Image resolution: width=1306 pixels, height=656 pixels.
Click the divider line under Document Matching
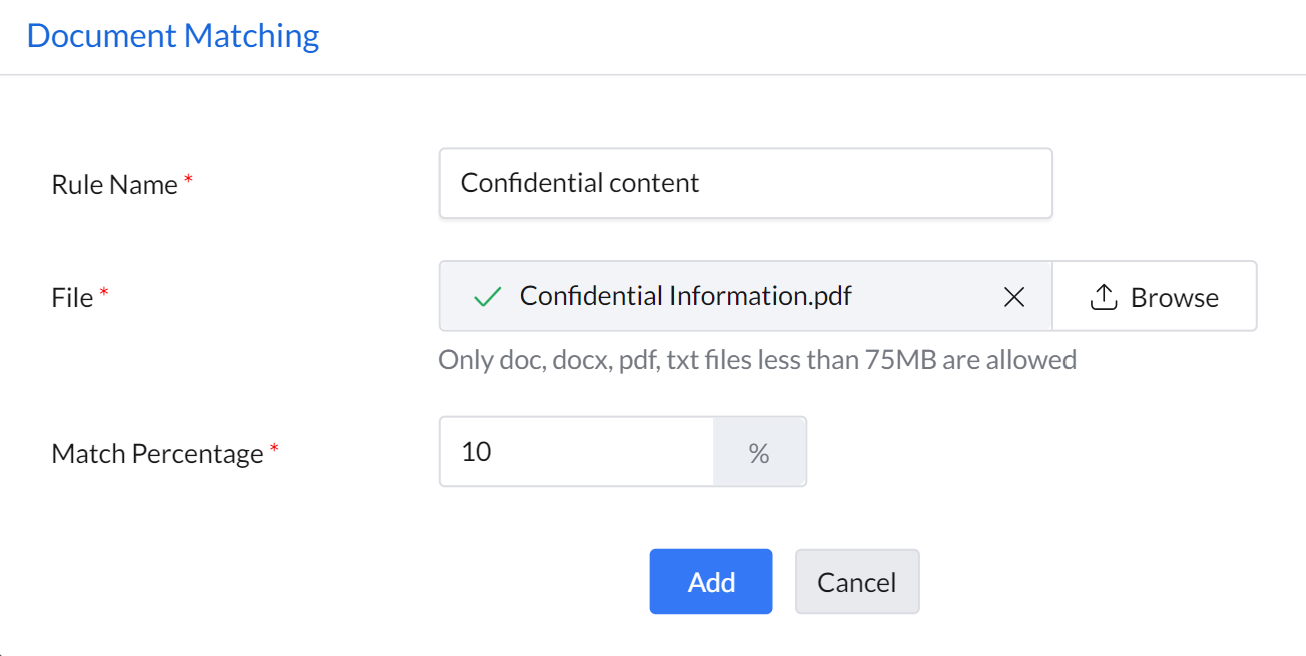tap(653, 75)
